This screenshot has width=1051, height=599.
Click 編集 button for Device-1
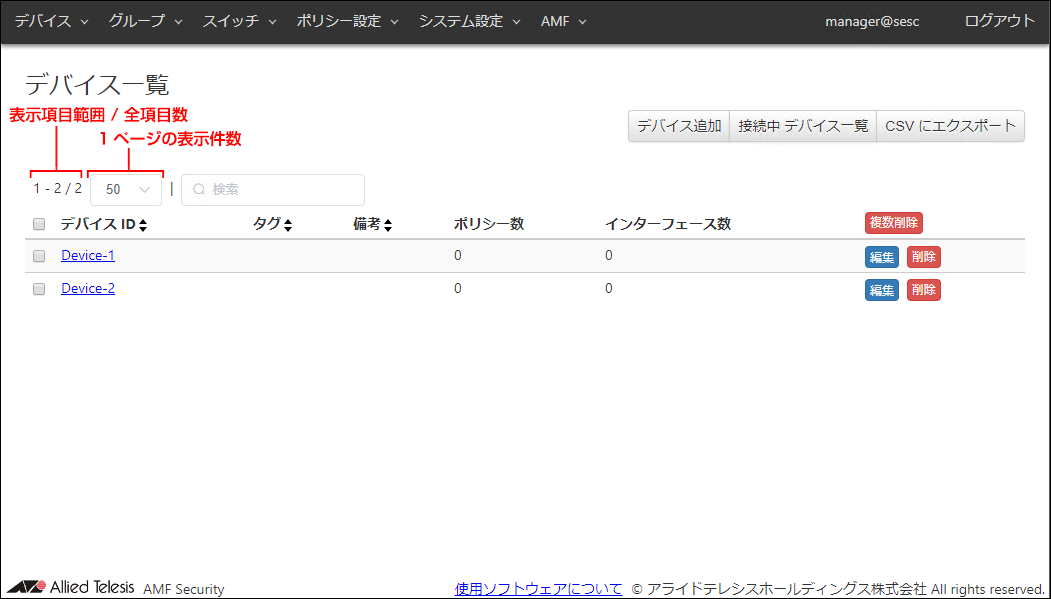pyautogui.click(x=881, y=257)
